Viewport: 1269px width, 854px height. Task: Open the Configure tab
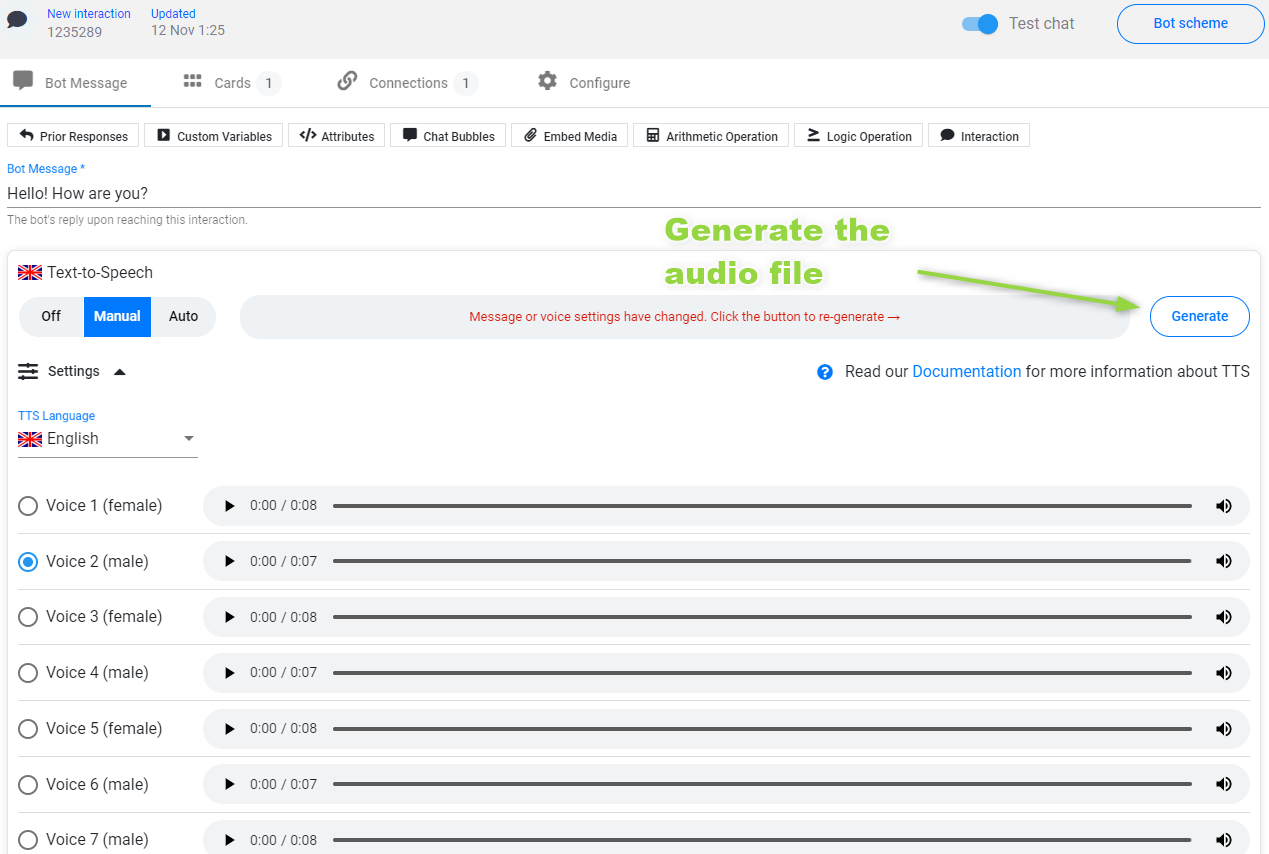(x=584, y=83)
